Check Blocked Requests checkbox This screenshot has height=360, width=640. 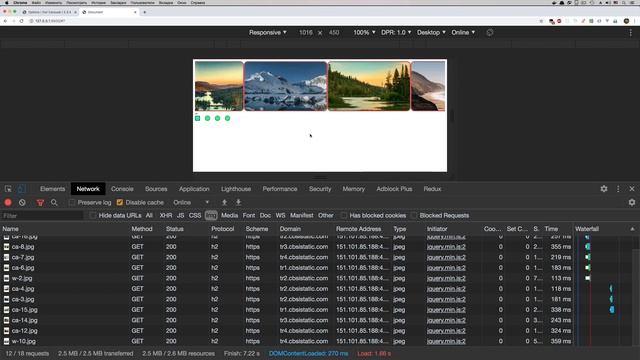(x=414, y=216)
